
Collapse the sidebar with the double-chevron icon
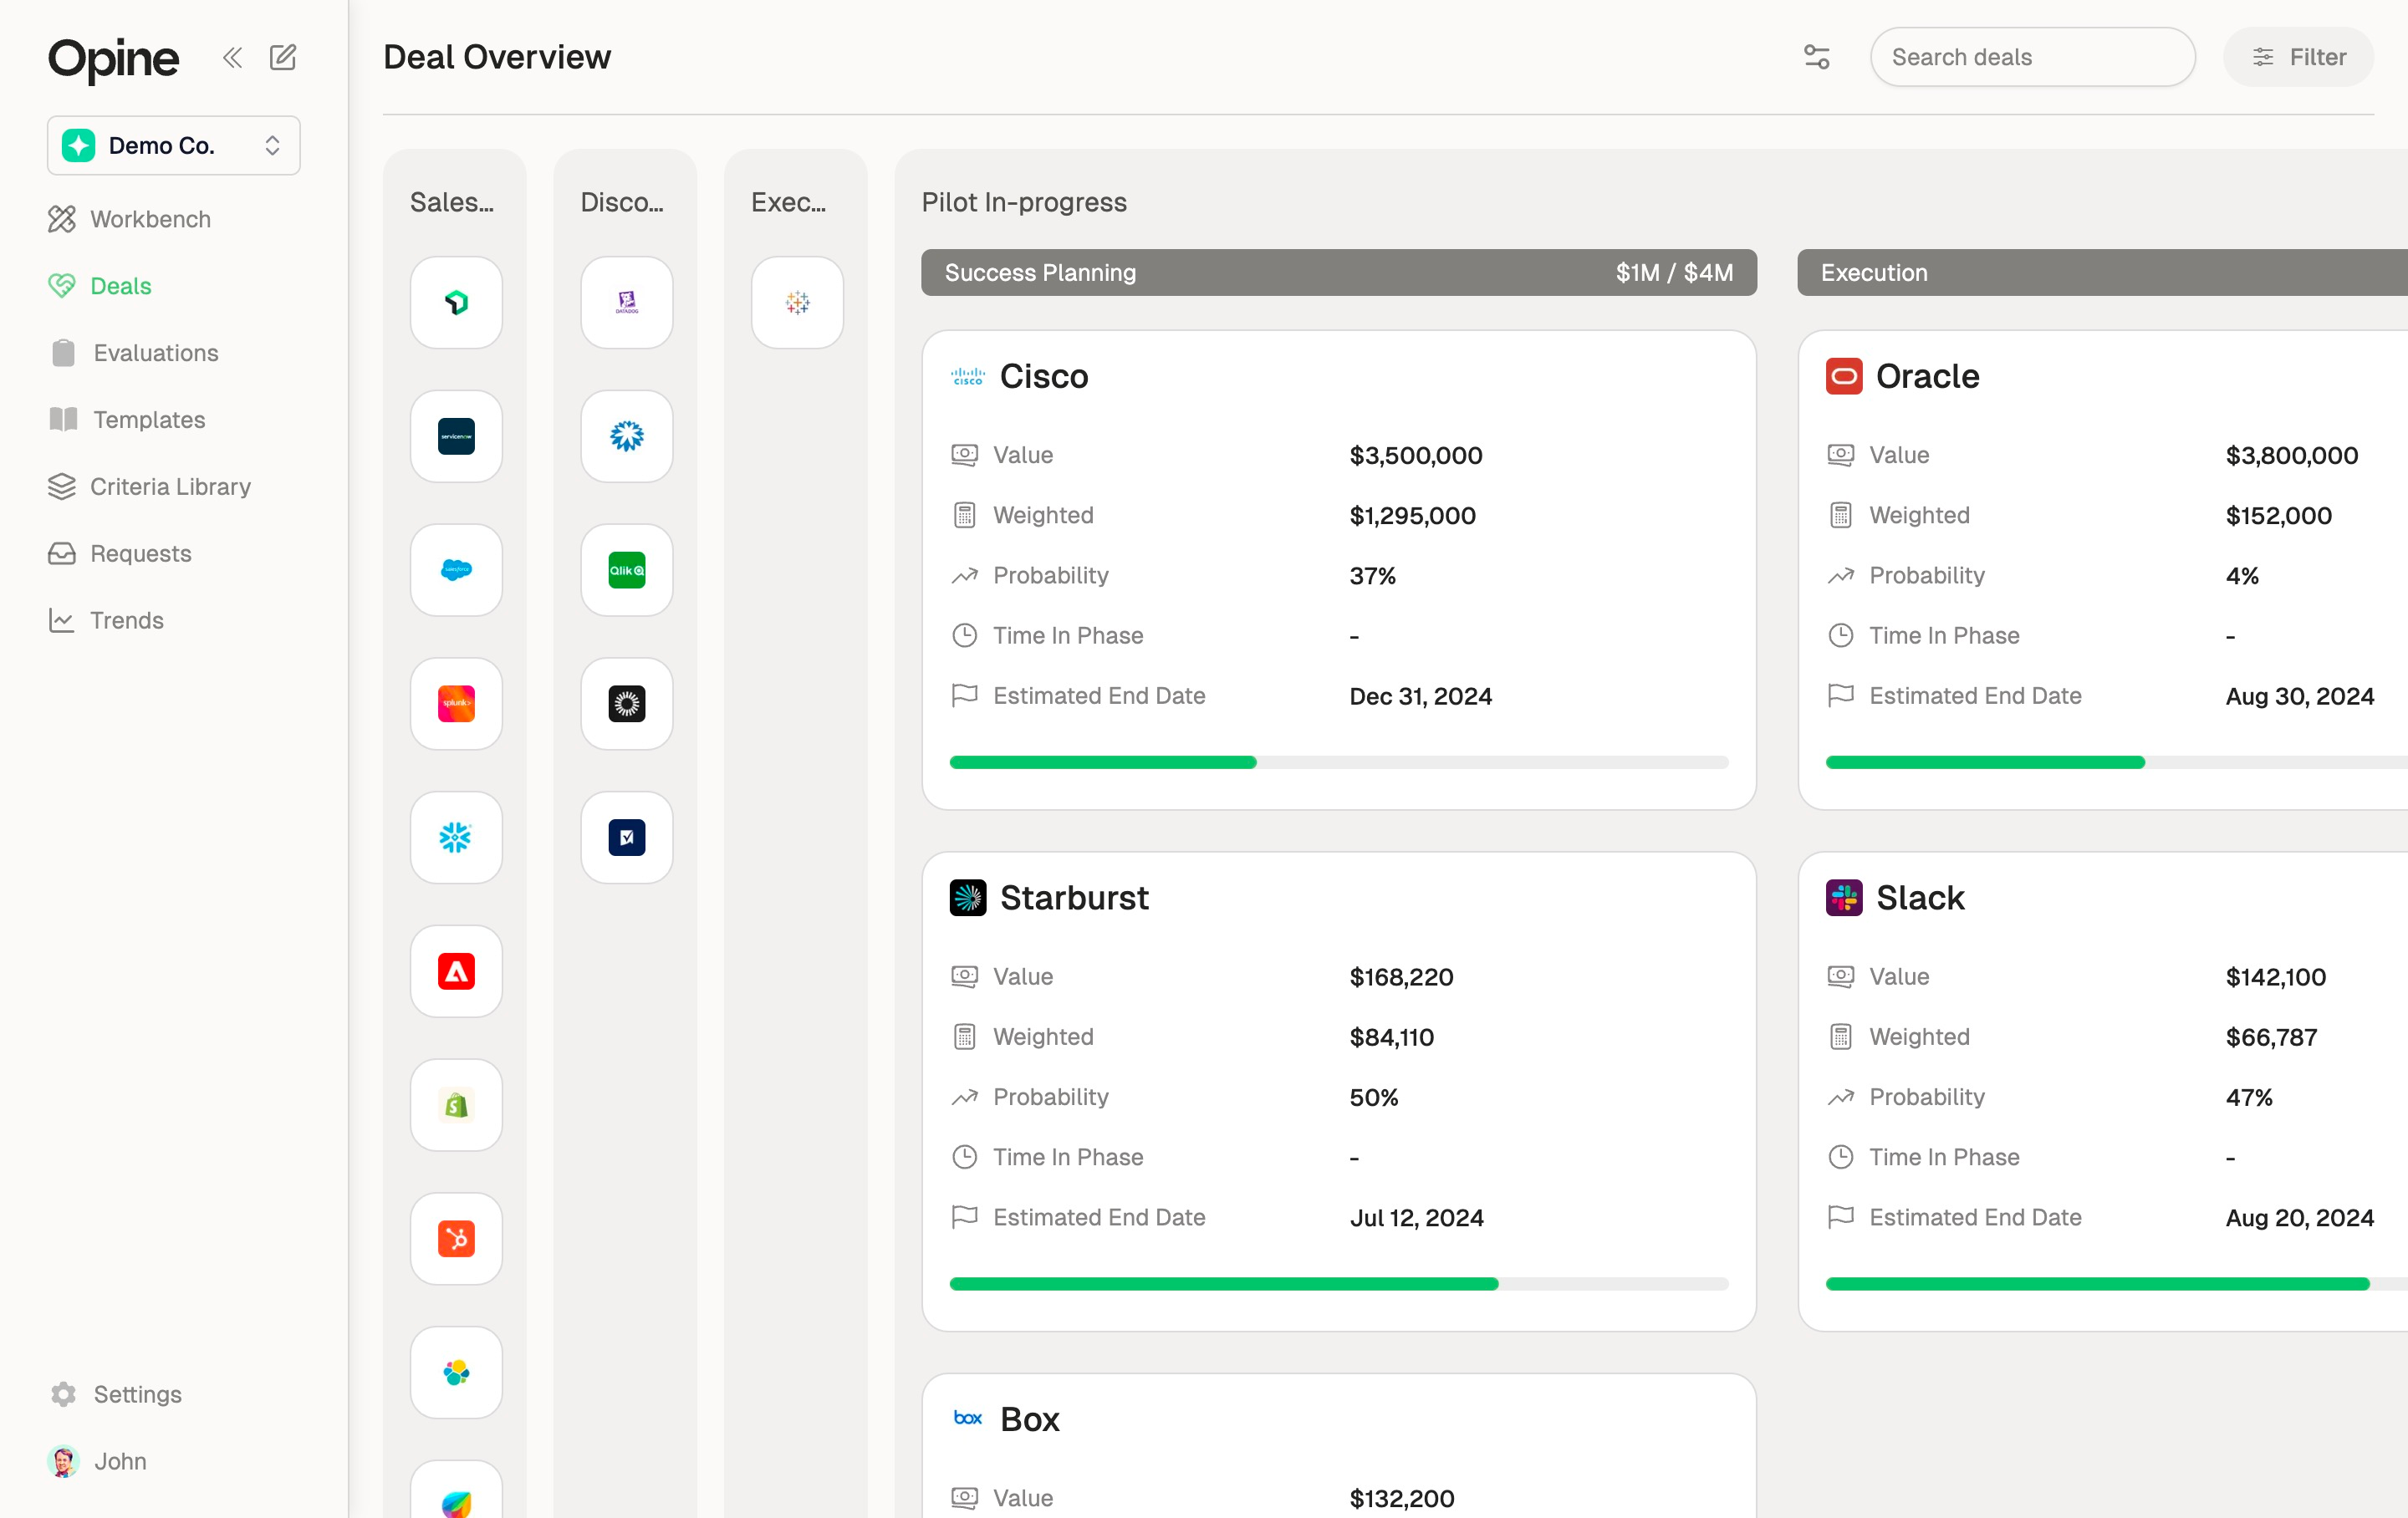[232, 58]
